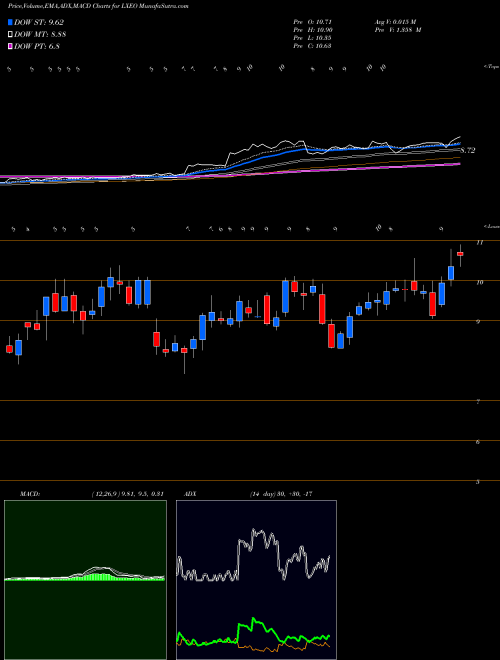Click the ADX (14 day) parameter values
The height and width of the screenshot is (660, 500).
[279, 494]
